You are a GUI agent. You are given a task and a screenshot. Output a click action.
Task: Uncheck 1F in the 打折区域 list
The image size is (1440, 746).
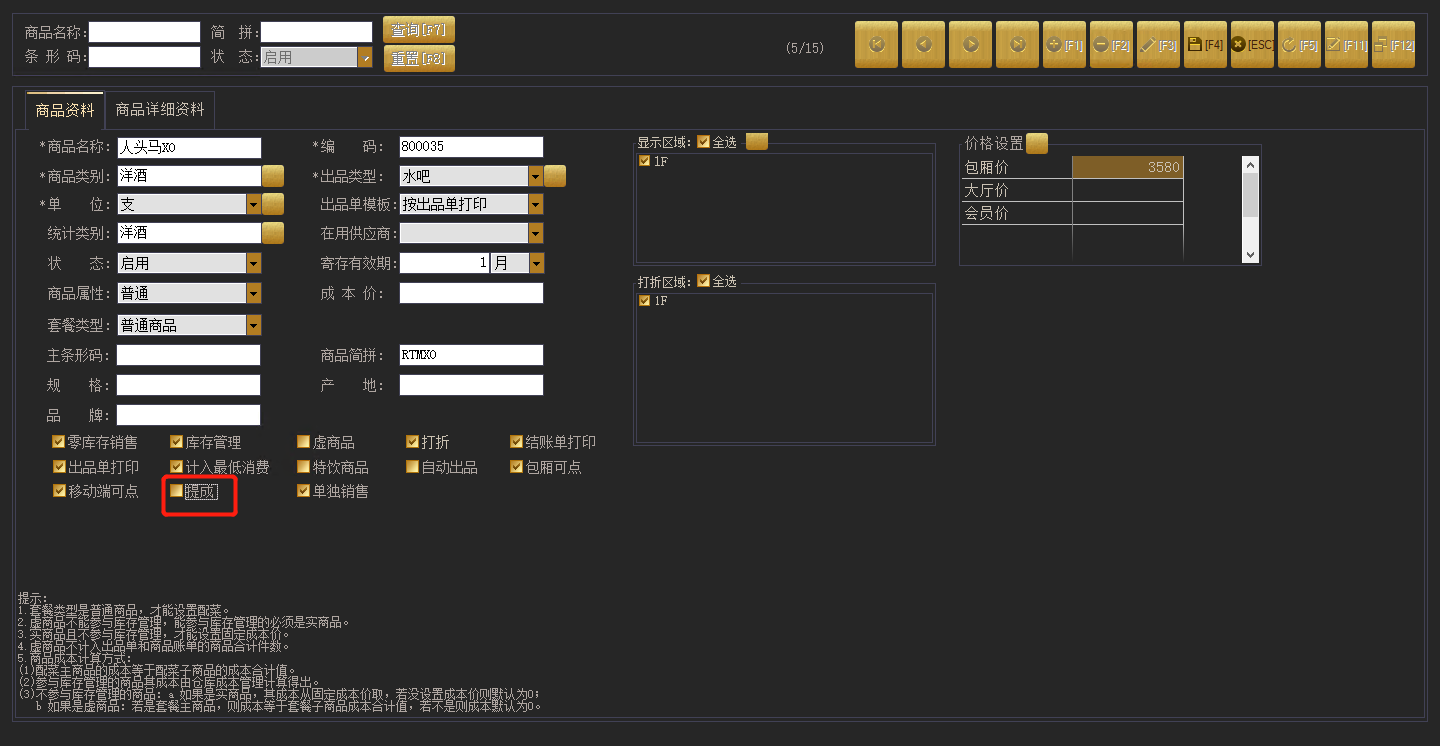645,300
